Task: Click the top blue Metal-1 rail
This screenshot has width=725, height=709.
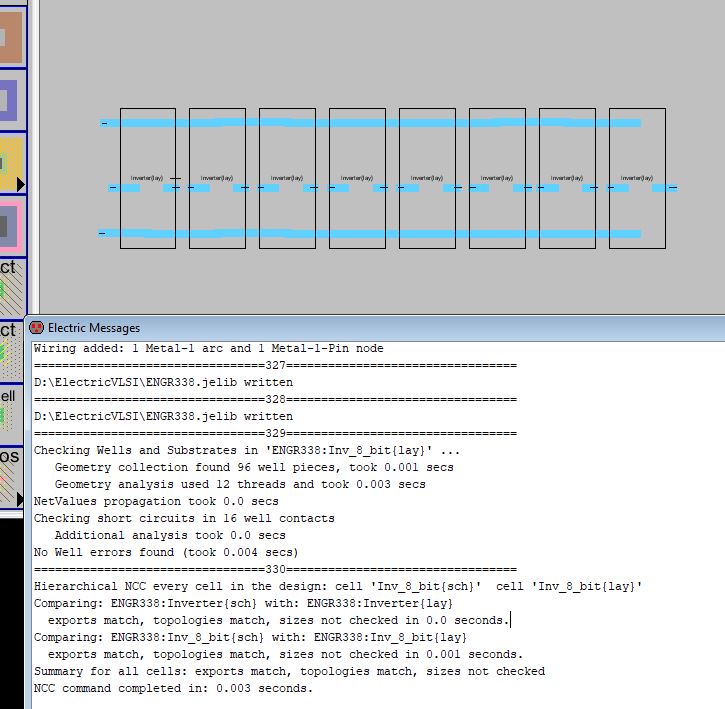Action: (x=370, y=123)
